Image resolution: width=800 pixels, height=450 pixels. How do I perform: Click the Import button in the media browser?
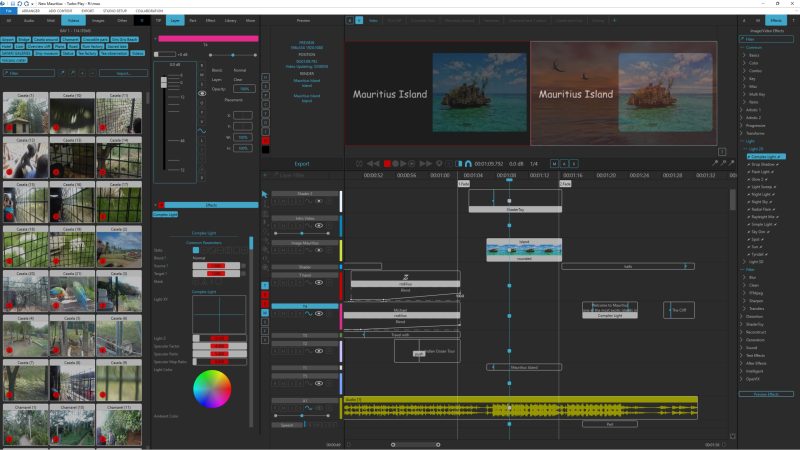click(x=123, y=73)
